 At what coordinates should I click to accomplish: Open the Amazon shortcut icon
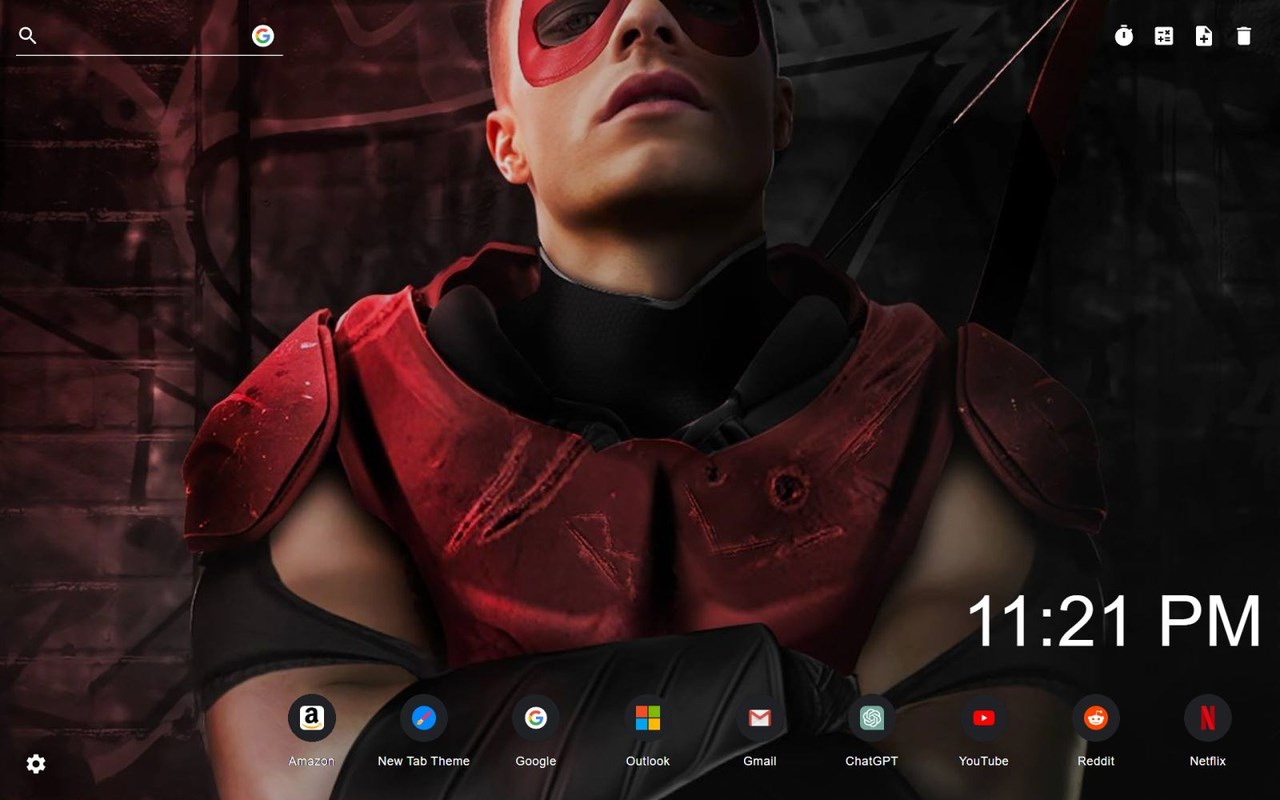tap(312, 718)
